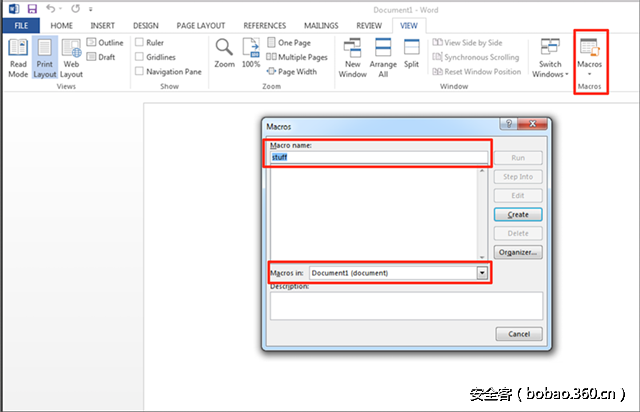The image size is (640, 412).
Task: Select Print Layout view
Action: [x=44, y=58]
